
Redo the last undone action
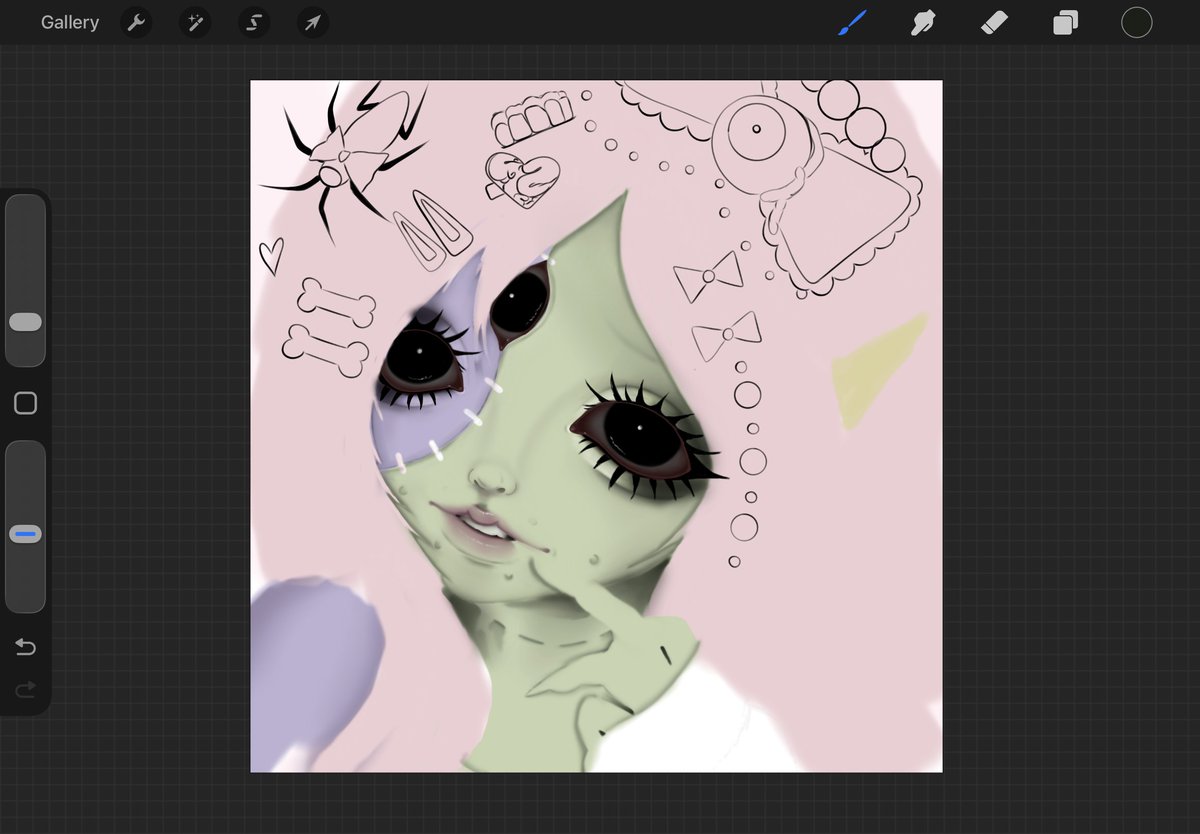tap(26, 688)
